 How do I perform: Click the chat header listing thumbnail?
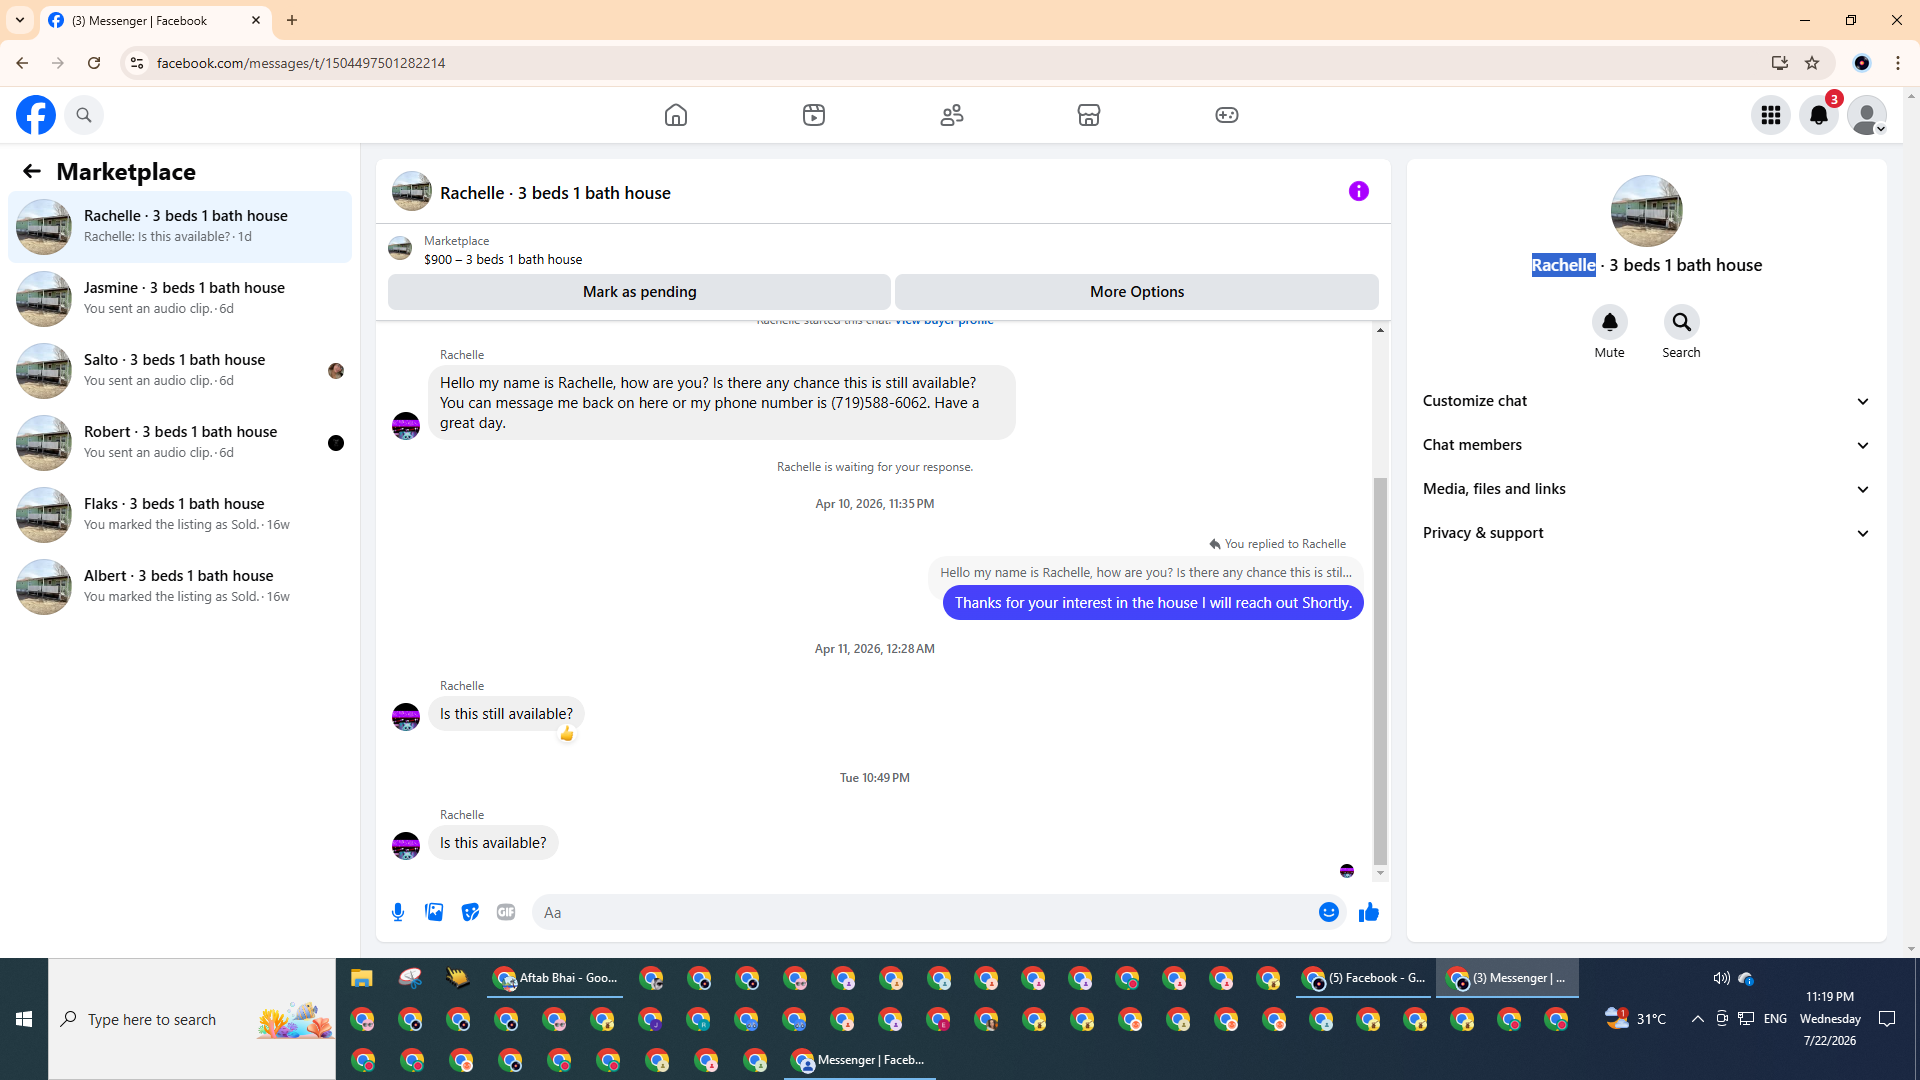[x=412, y=191]
